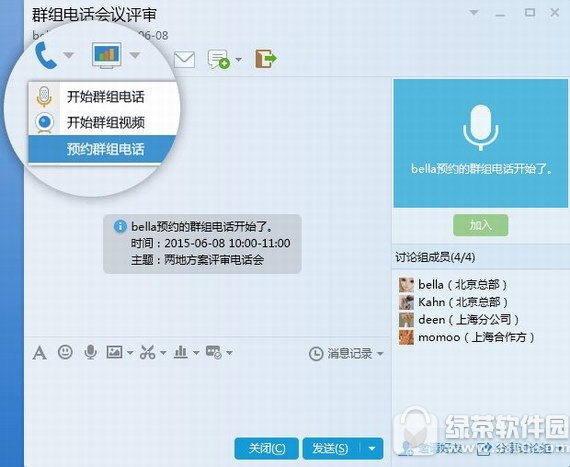The height and width of the screenshot is (467, 570).
Task: Click the voice message microphone icon
Action: (x=90, y=352)
